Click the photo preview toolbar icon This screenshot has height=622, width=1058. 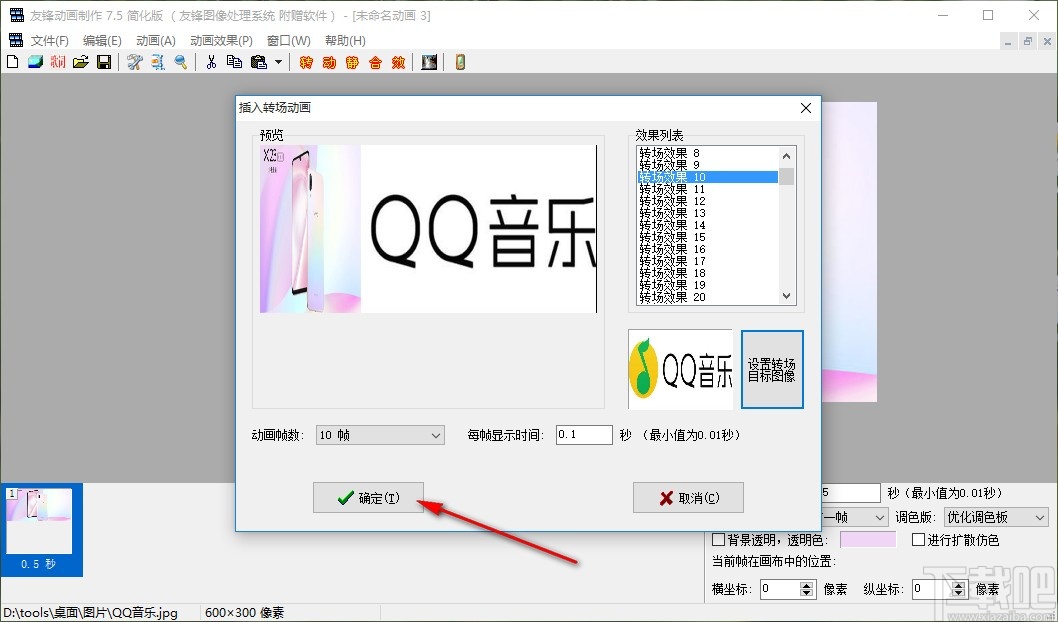429,62
